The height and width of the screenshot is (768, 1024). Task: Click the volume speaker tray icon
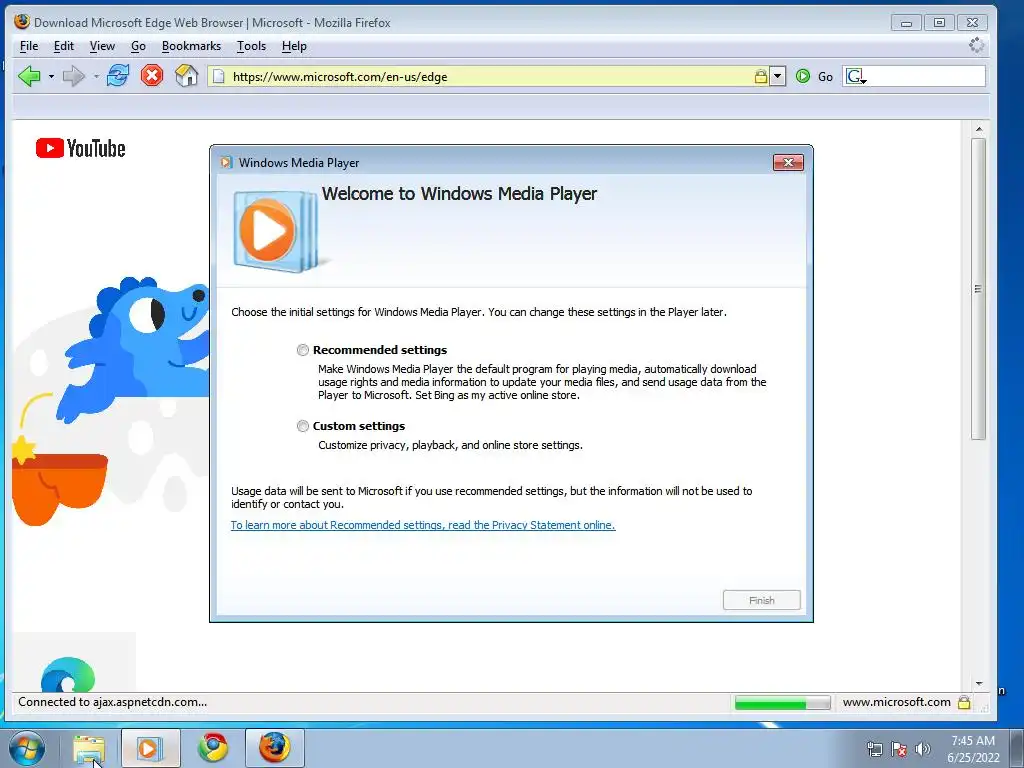pyautogui.click(x=923, y=749)
